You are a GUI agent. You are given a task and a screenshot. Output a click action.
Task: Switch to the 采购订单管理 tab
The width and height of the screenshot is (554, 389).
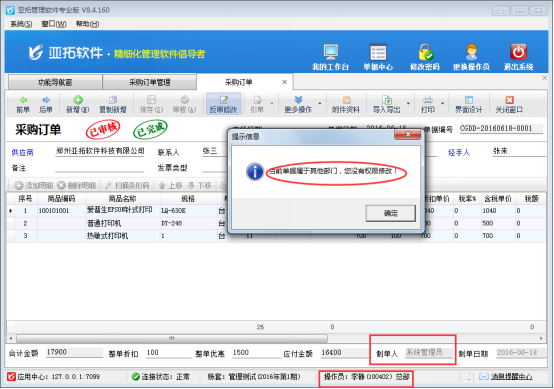[149, 82]
